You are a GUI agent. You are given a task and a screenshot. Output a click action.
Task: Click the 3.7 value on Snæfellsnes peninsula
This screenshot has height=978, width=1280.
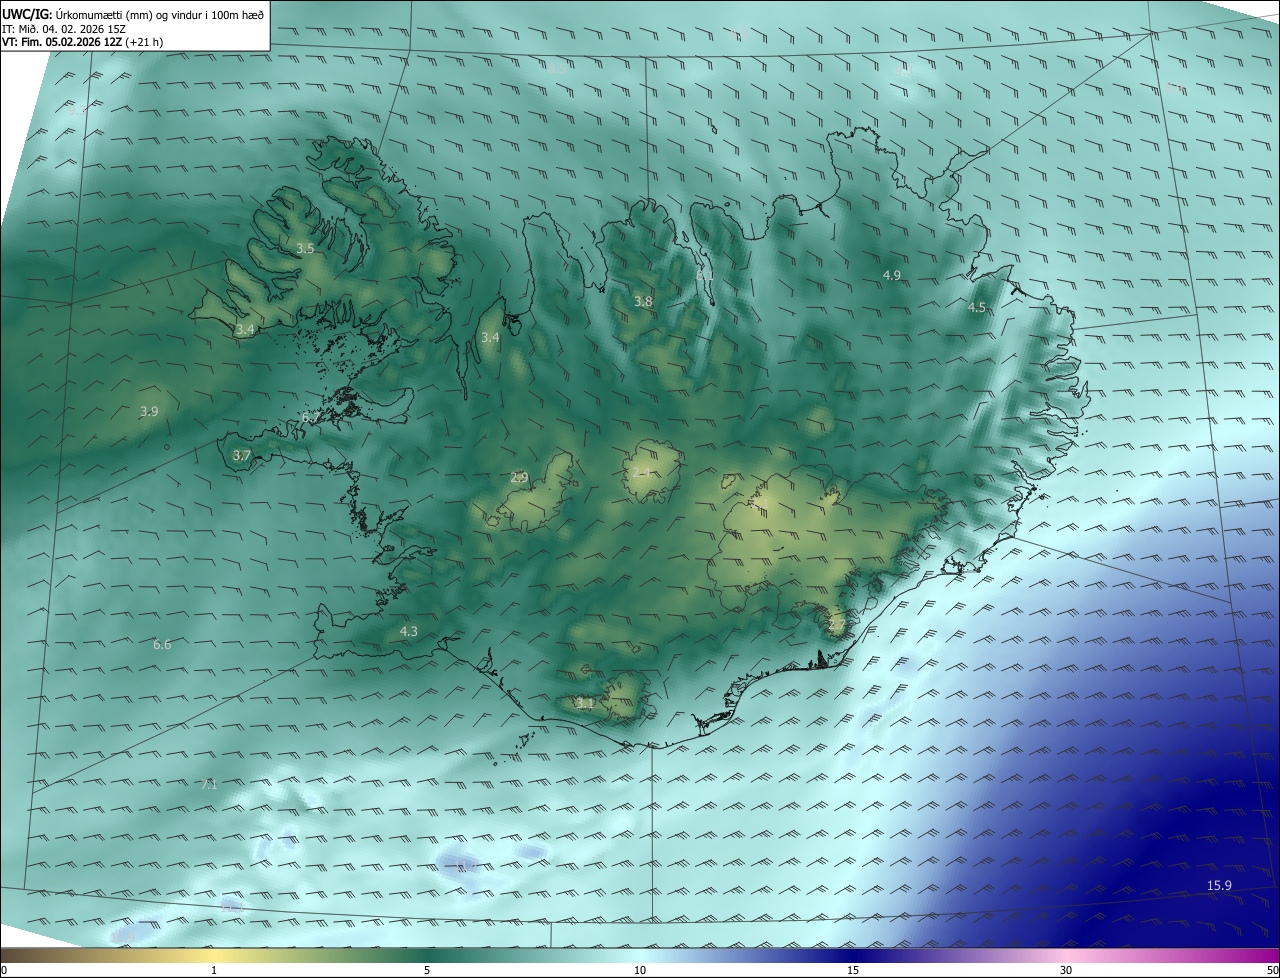click(242, 455)
